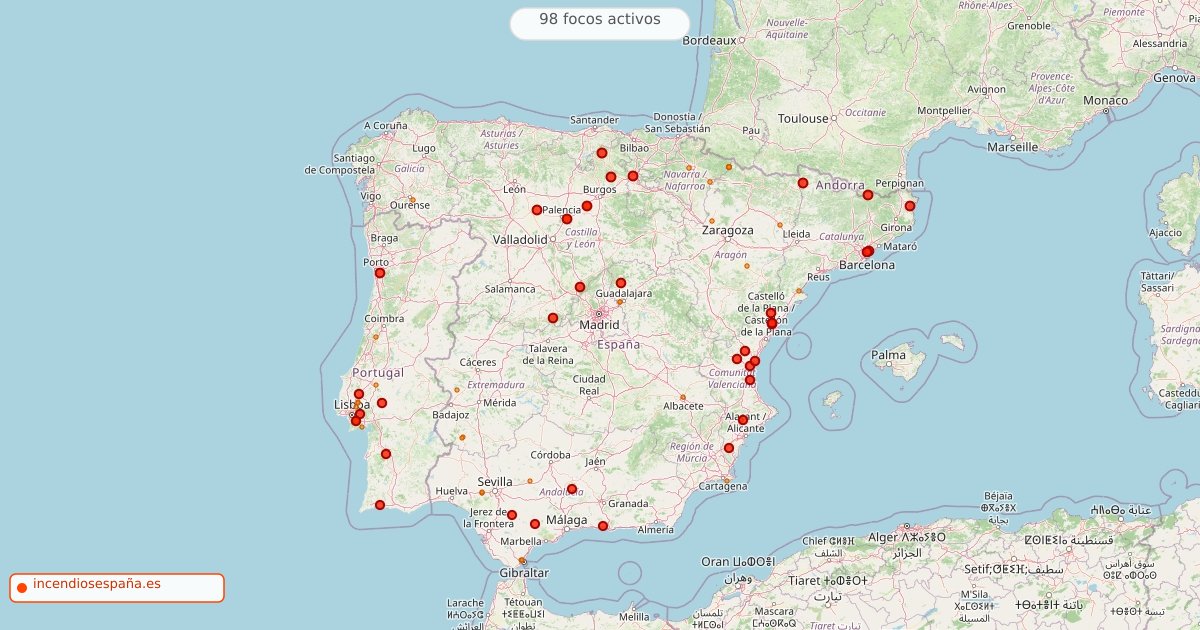Open the fire marker north of Cartagena on the coast
Viewport: 1200px width, 630px height.
(729, 448)
